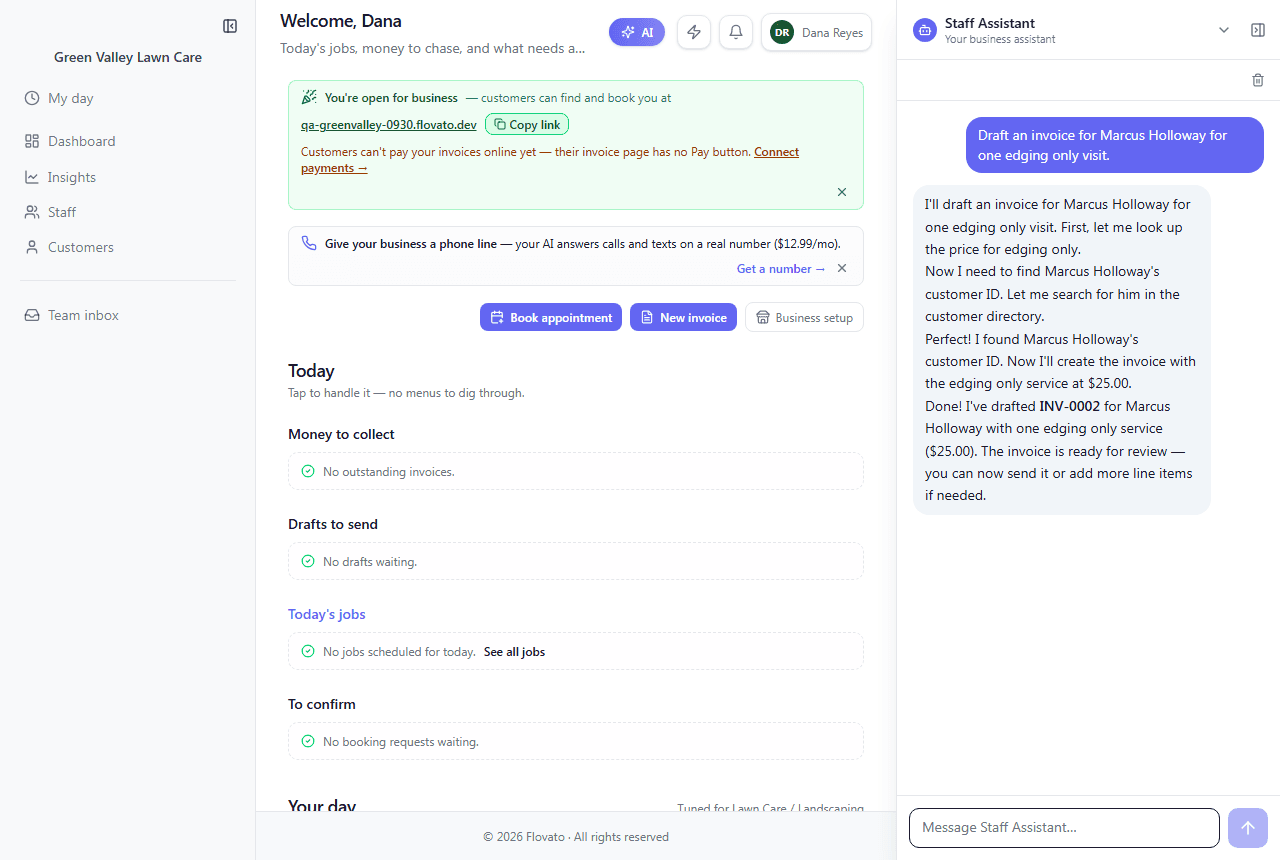
Task: Send message with the arrow button
Action: click(x=1248, y=828)
